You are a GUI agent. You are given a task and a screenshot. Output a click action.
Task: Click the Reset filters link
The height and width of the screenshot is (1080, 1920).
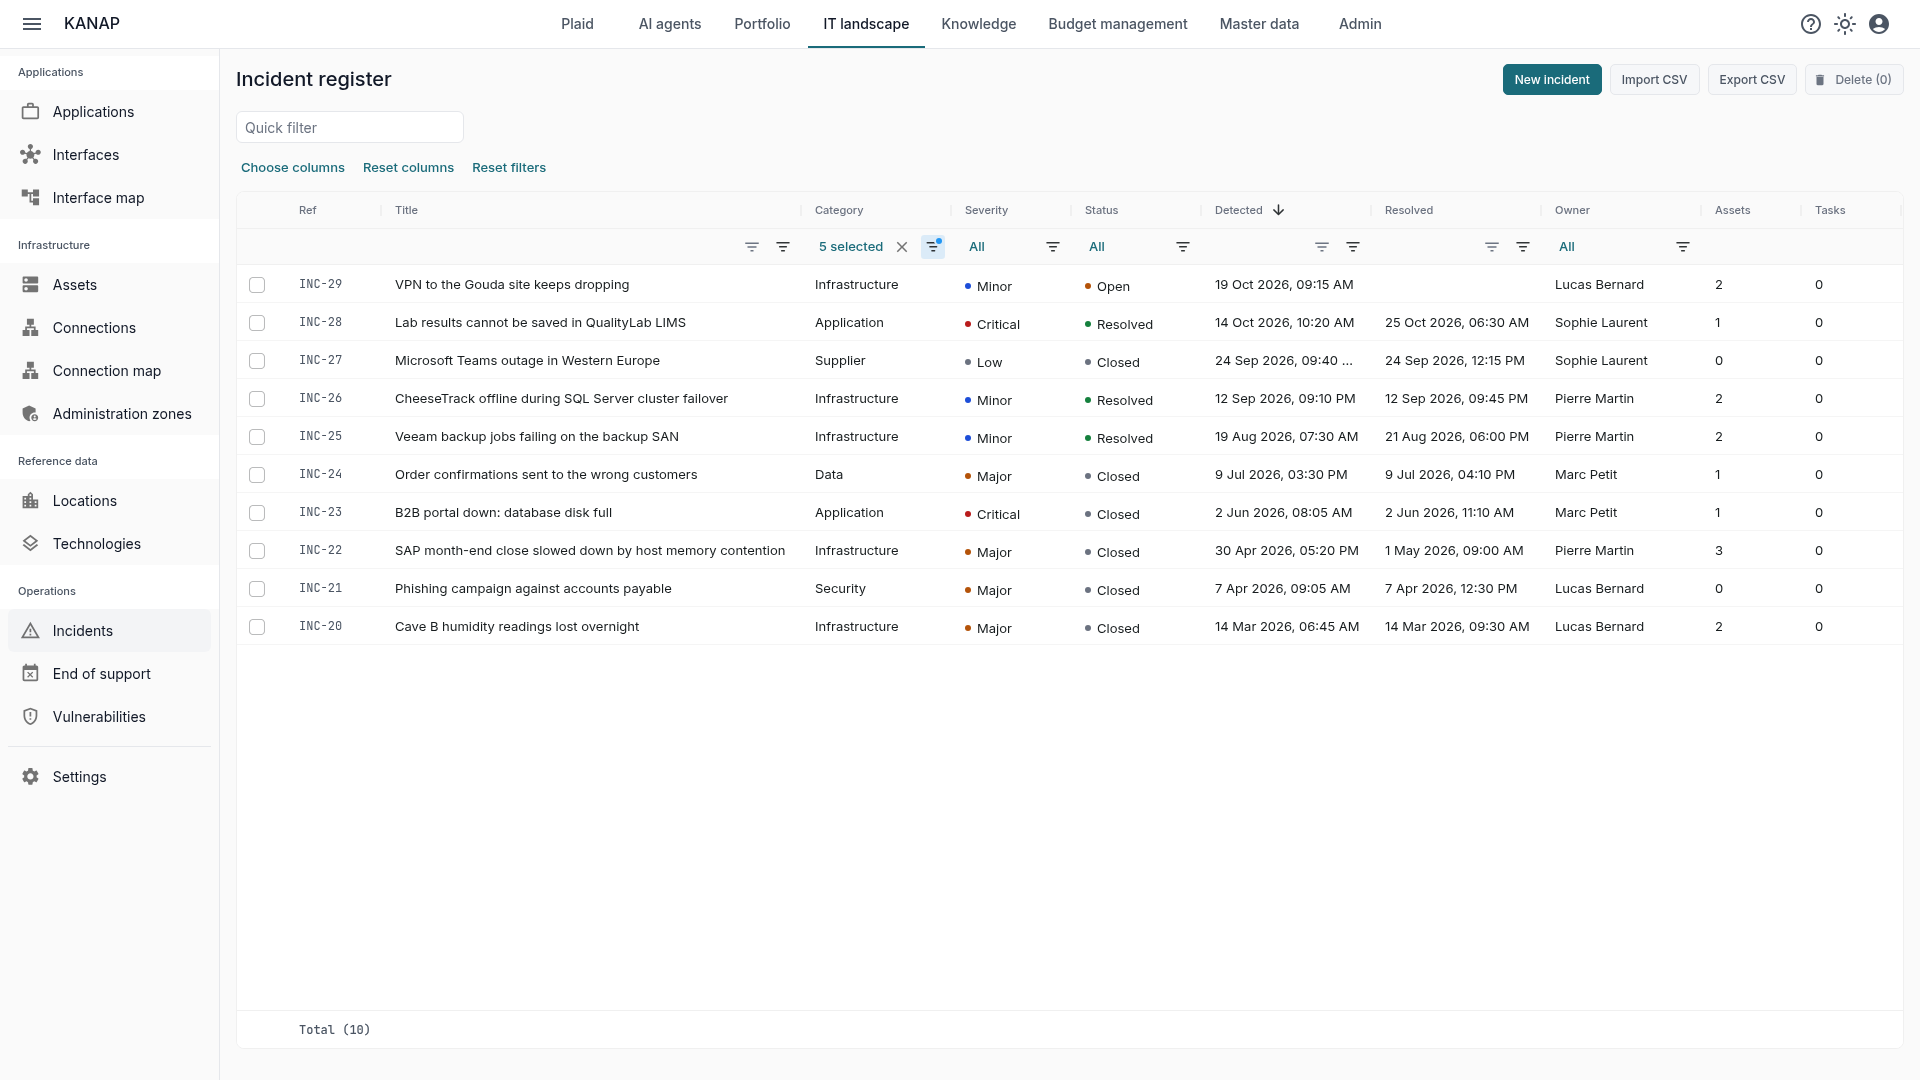coord(509,168)
